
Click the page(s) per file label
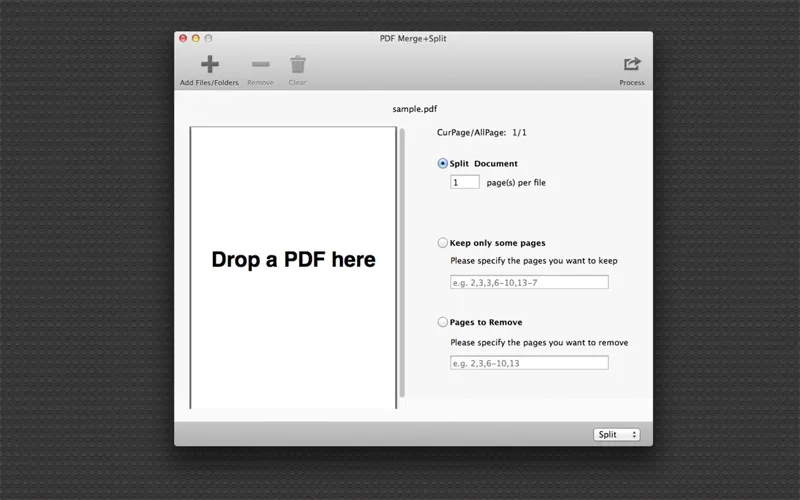[x=516, y=183]
